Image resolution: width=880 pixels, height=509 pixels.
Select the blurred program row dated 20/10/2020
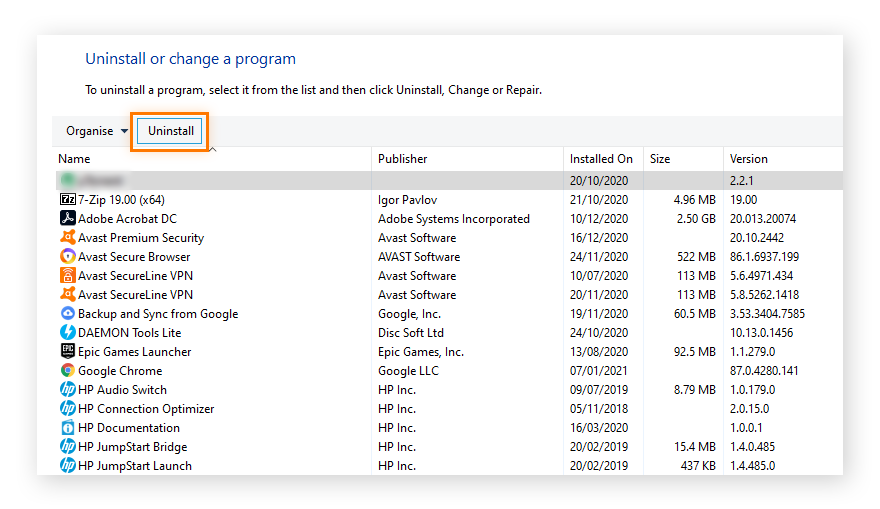coord(449,180)
